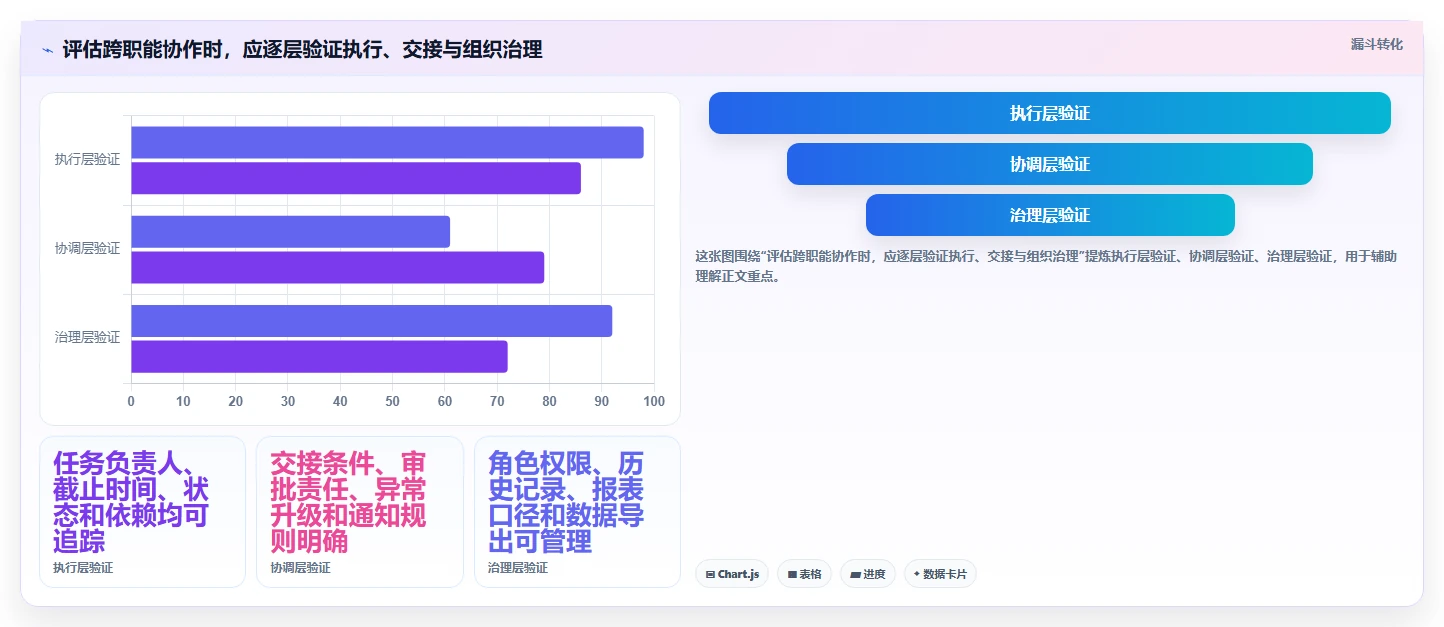Select the 治理层验证 funnel stage bar
Viewport: 1444px width, 627px height.
click(x=1049, y=215)
